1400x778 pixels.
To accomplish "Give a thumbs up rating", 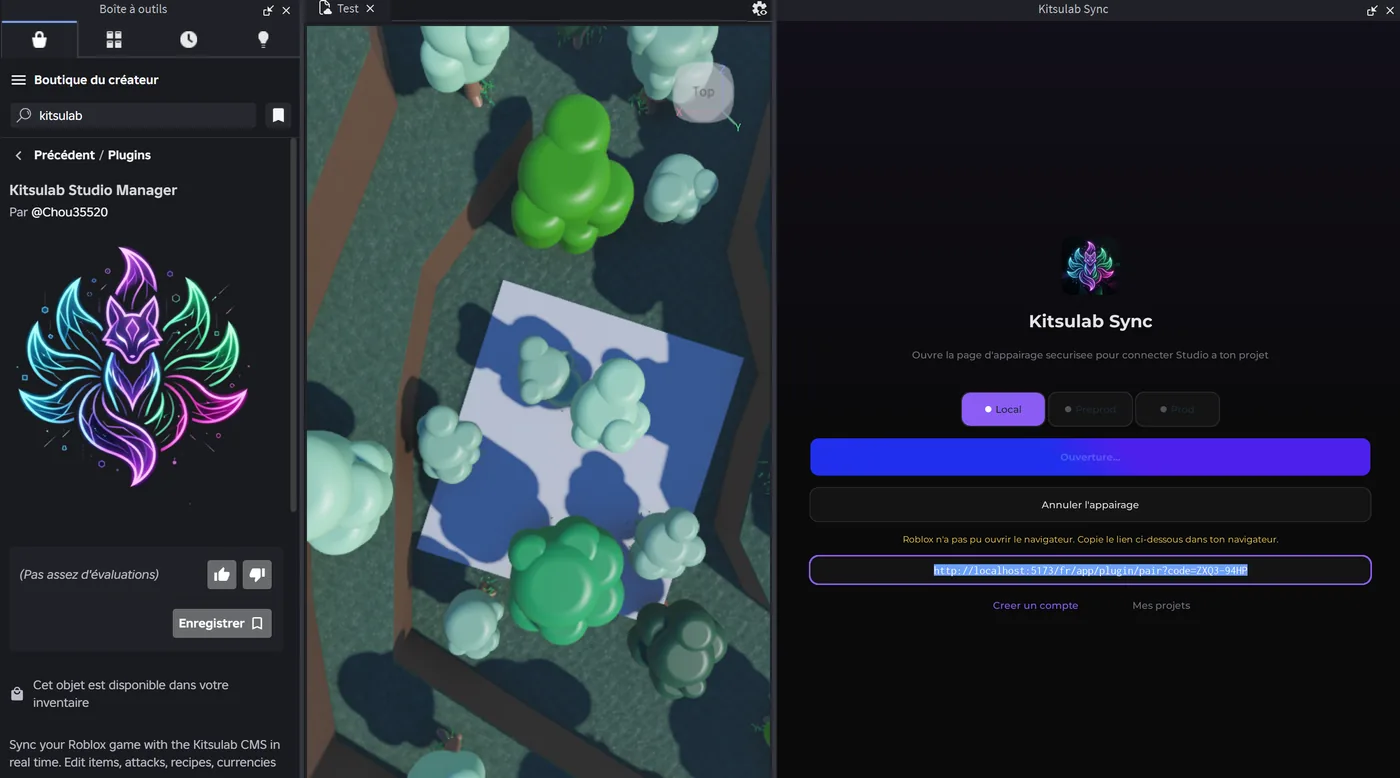I will tap(222, 574).
